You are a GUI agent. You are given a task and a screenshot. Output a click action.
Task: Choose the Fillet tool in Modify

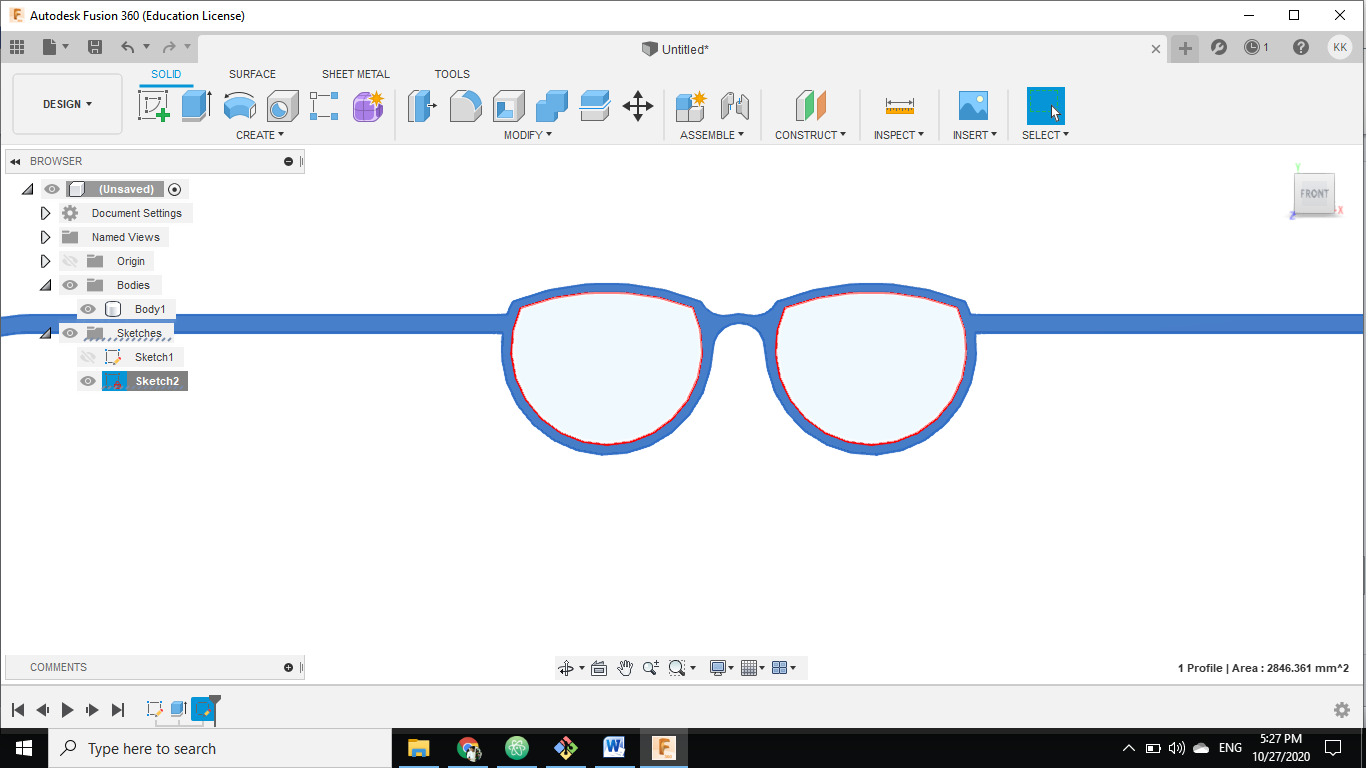(465, 105)
